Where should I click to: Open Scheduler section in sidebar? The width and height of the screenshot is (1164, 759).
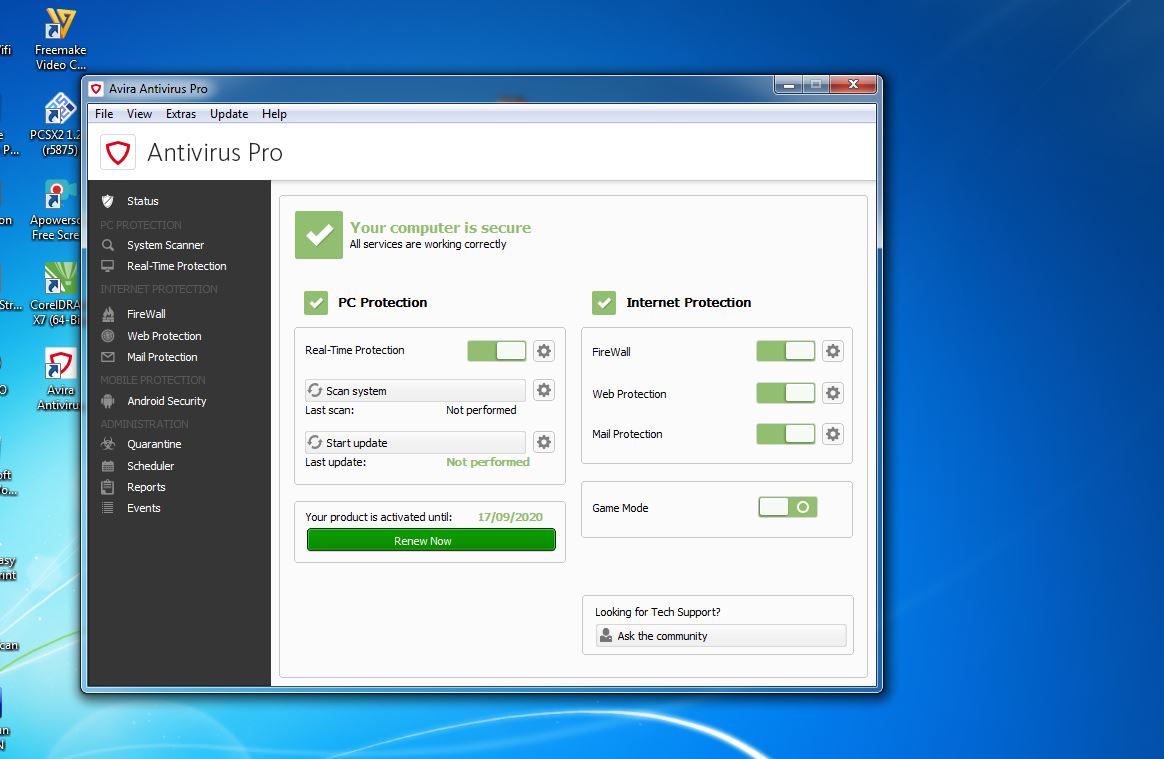[x=151, y=466]
